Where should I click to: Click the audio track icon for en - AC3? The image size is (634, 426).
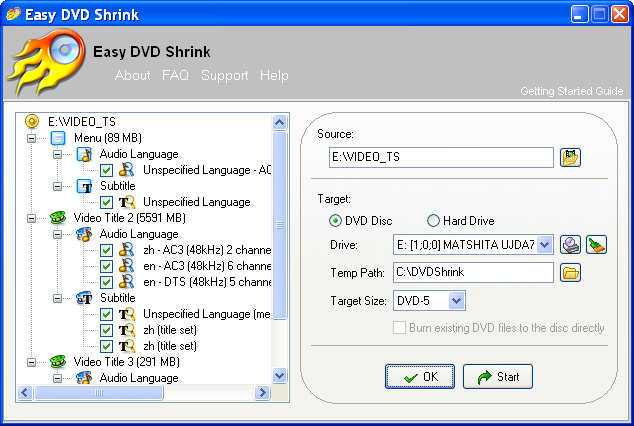[x=127, y=266]
